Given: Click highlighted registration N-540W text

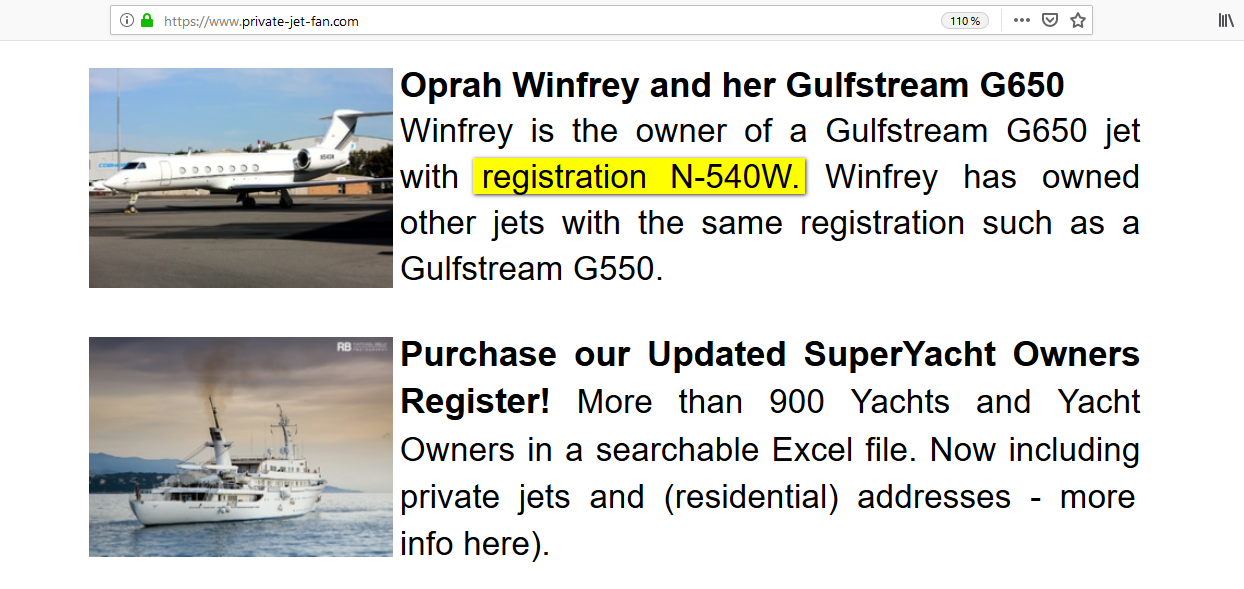Looking at the screenshot, I should [x=640, y=177].
